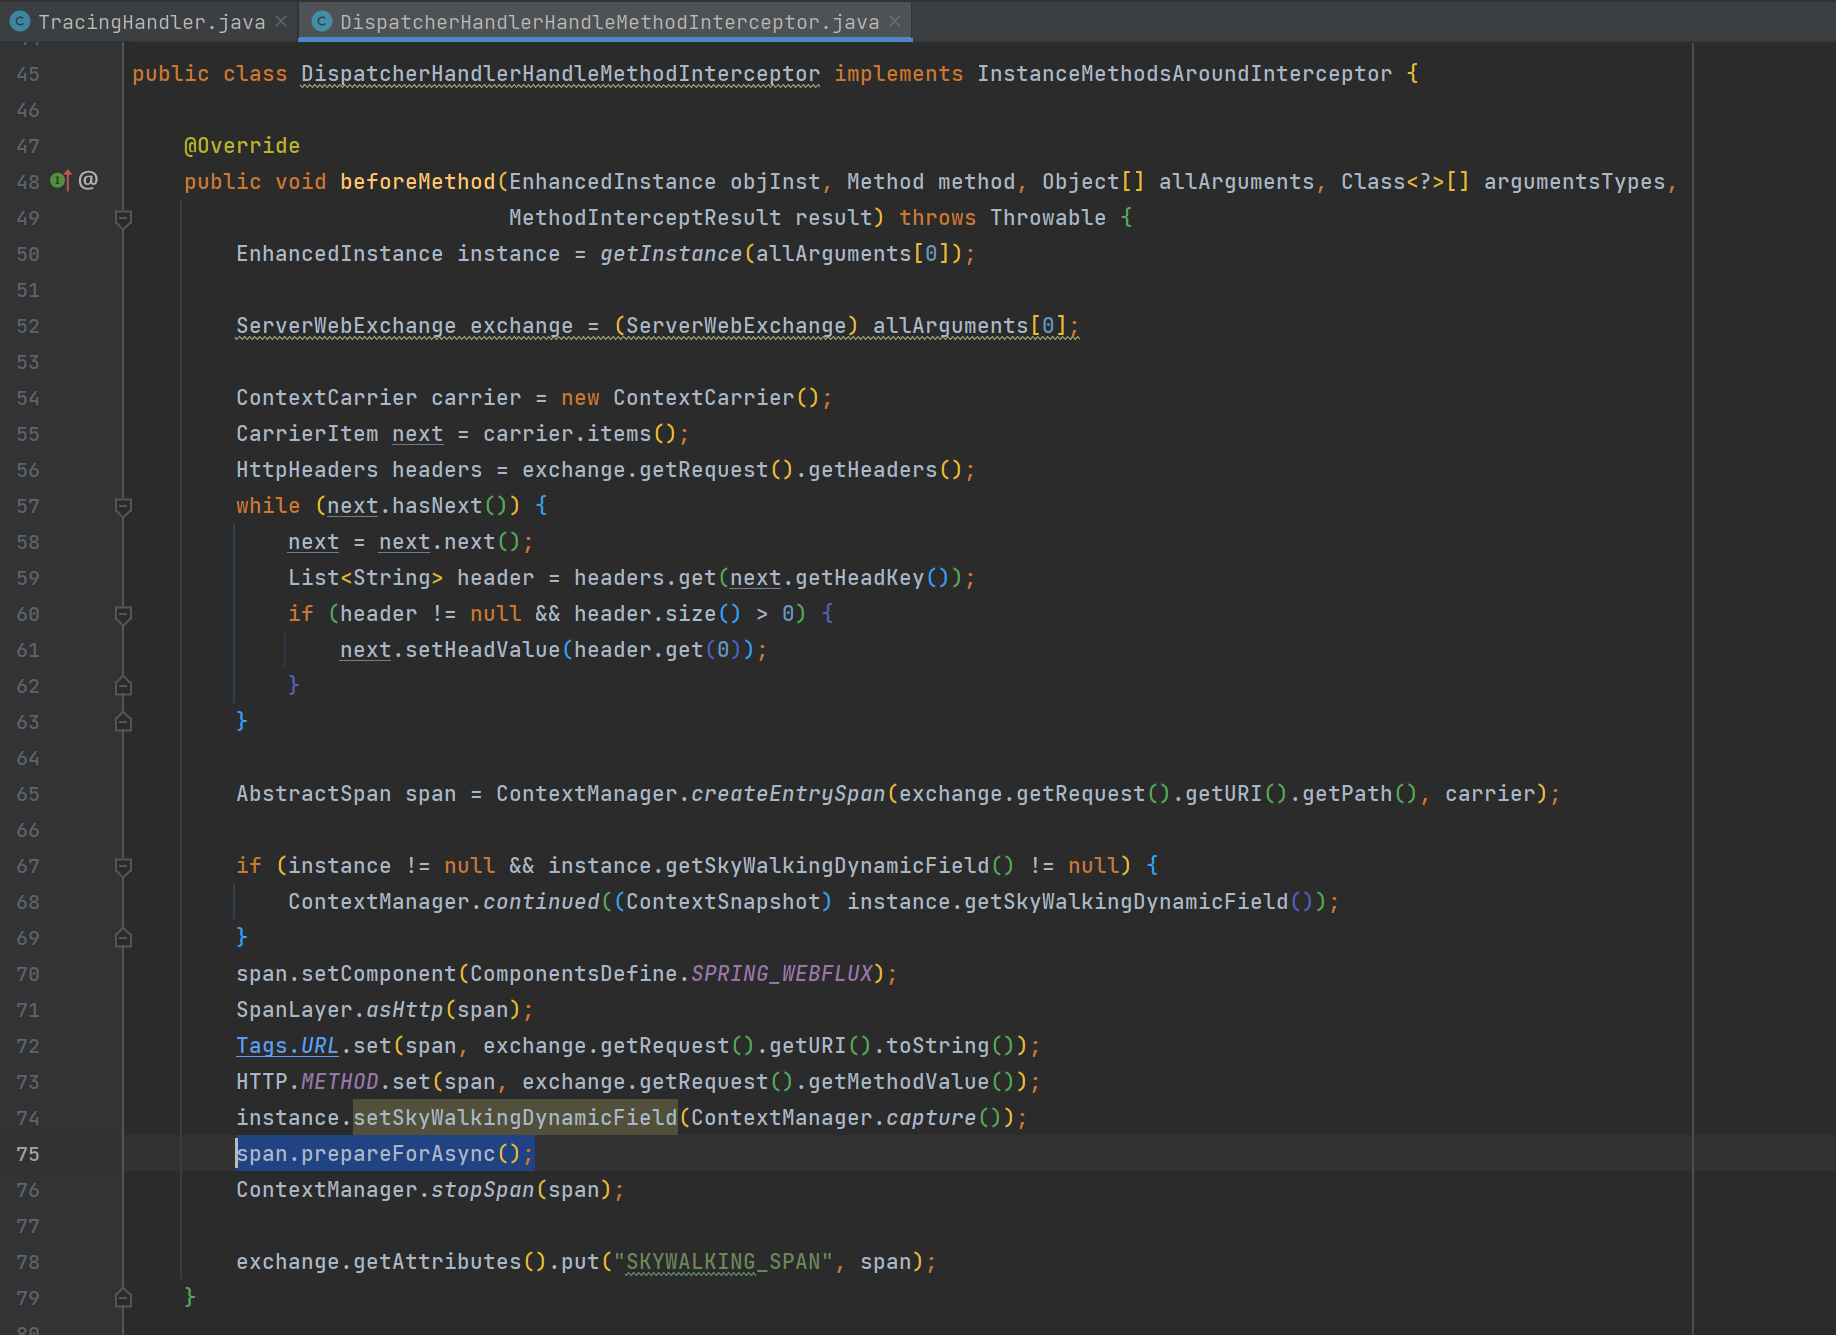The width and height of the screenshot is (1836, 1335).
Task: Close the TracingHandler.java tab
Action: coord(281,21)
